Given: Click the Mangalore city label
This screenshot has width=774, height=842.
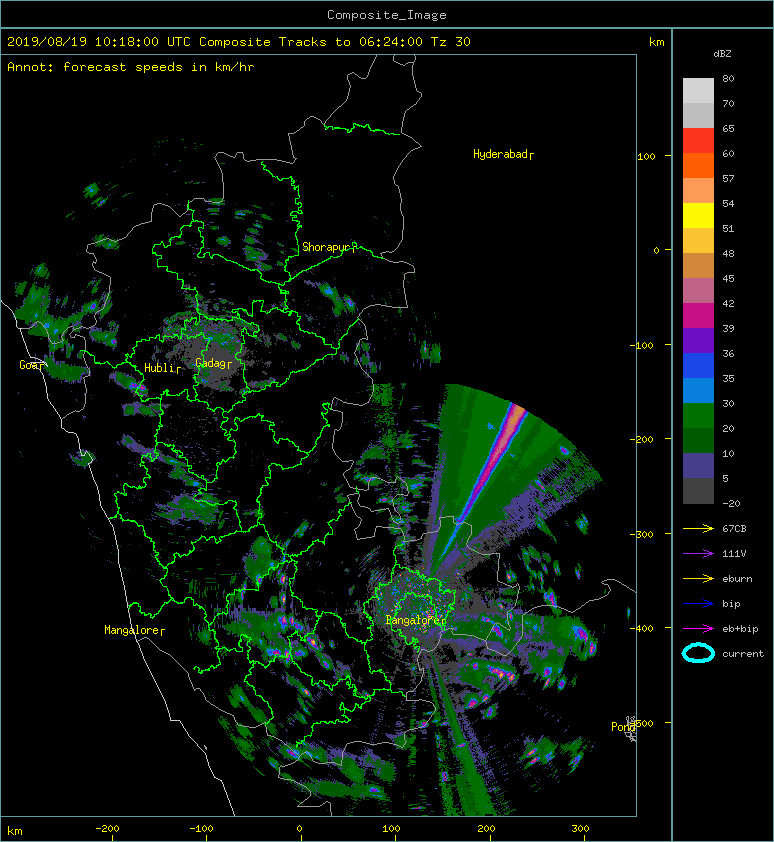Looking at the screenshot, I should [x=134, y=630].
